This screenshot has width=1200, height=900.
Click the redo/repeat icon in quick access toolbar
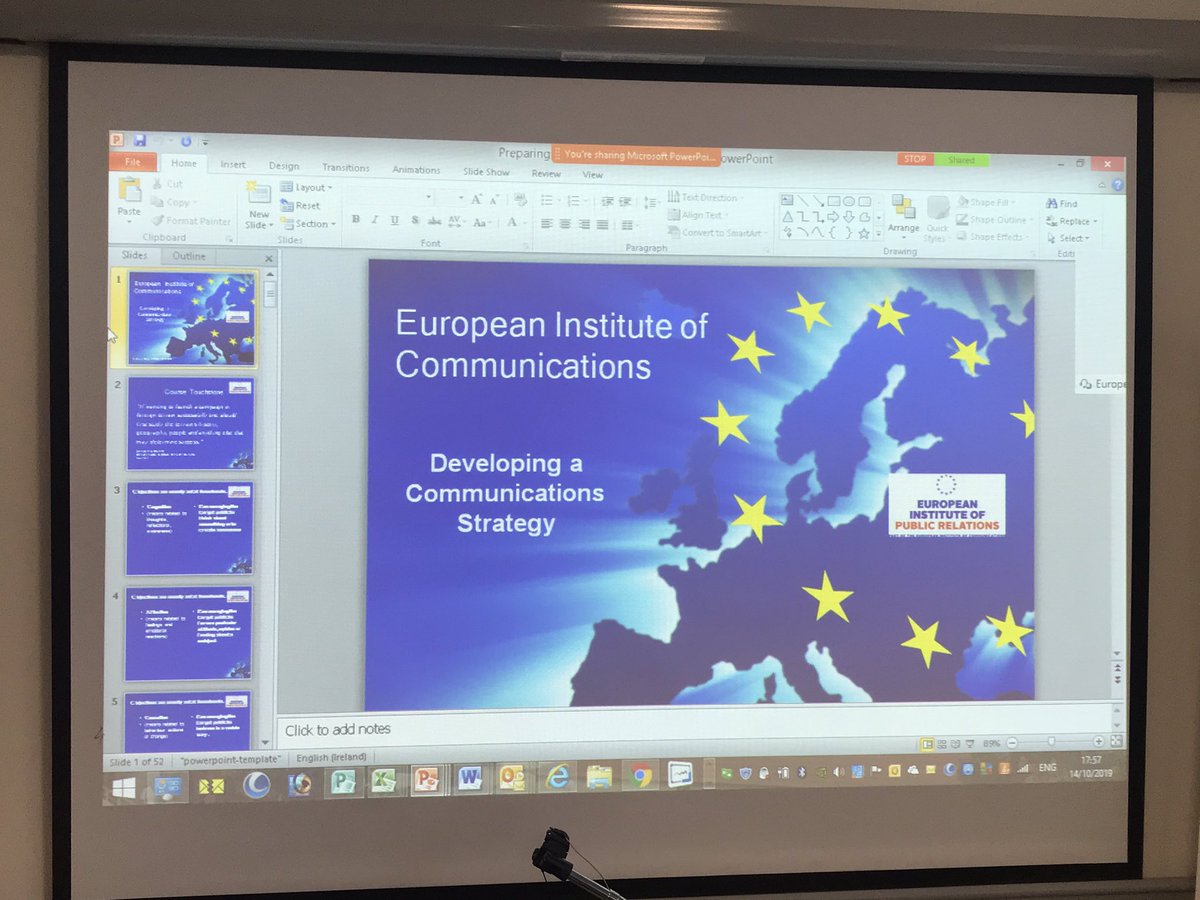coord(185,142)
